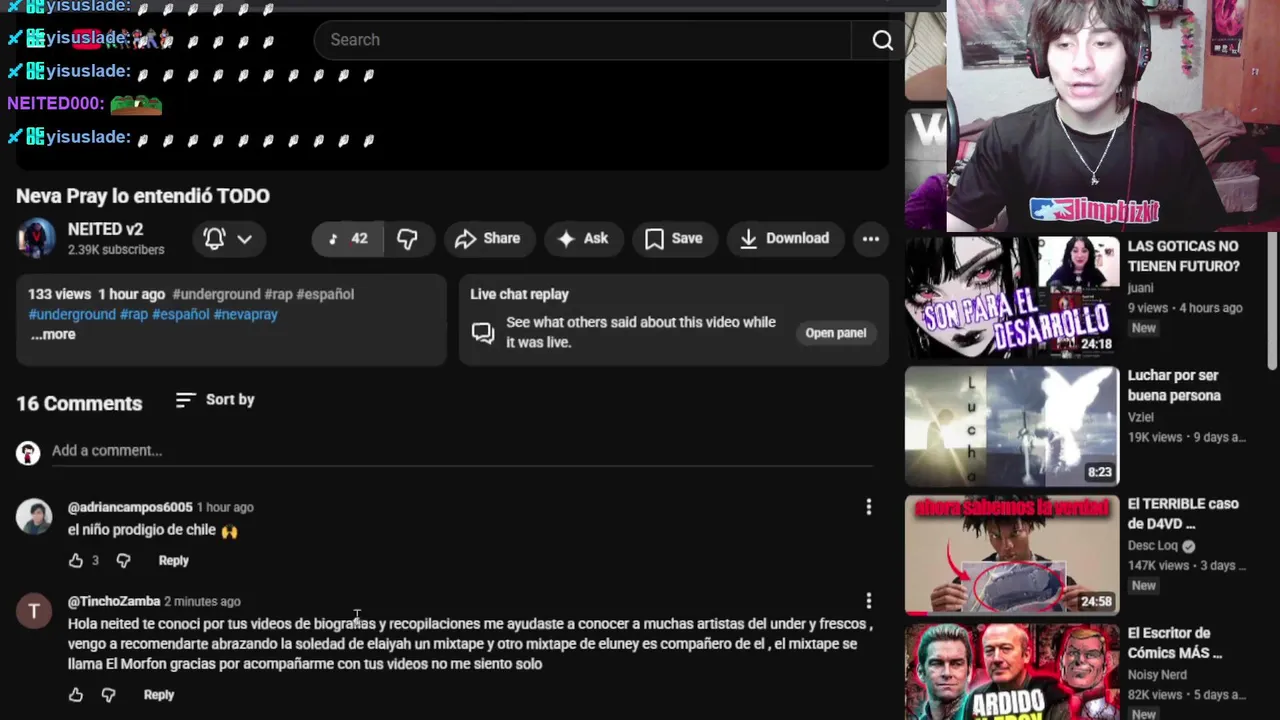Open NEITED v2 channel name link
Screen dimensions: 1280x720
[105, 229]
